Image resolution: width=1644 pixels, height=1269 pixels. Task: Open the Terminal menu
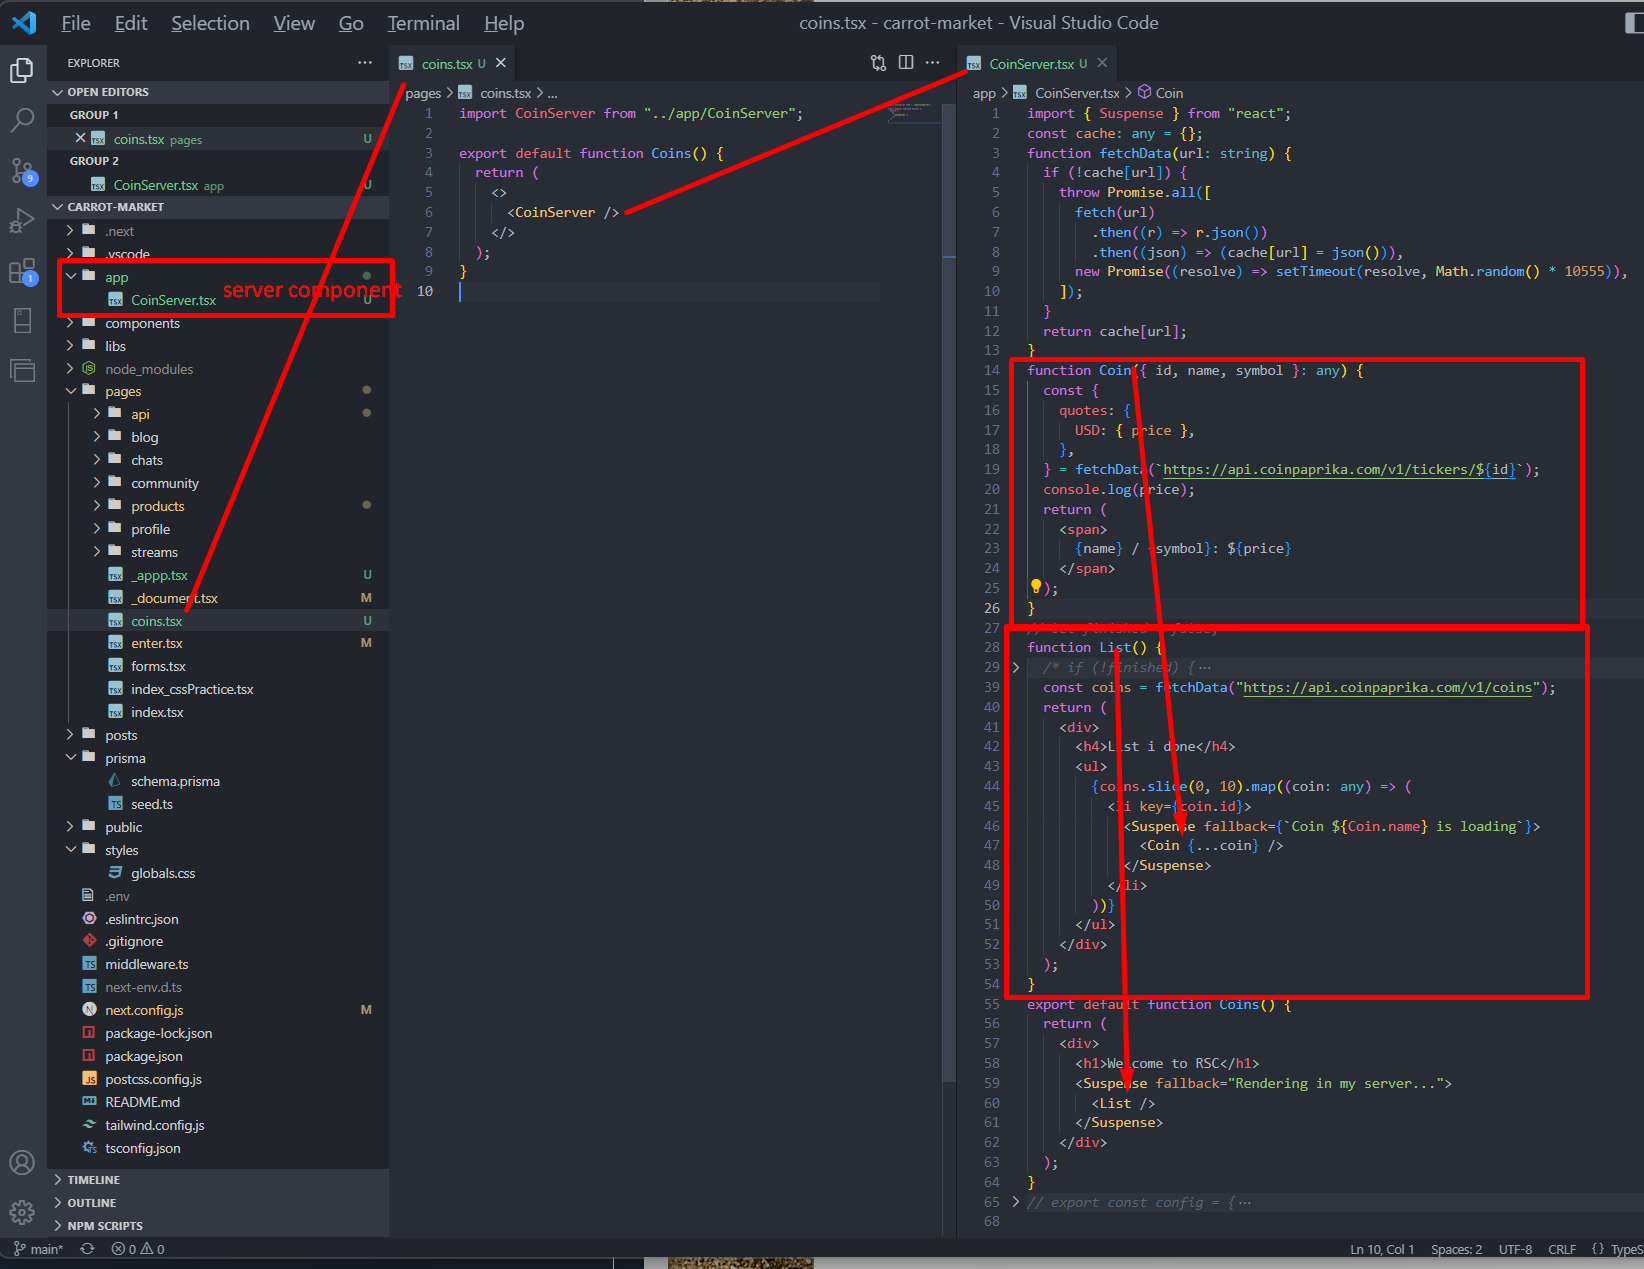click(424, 23)
